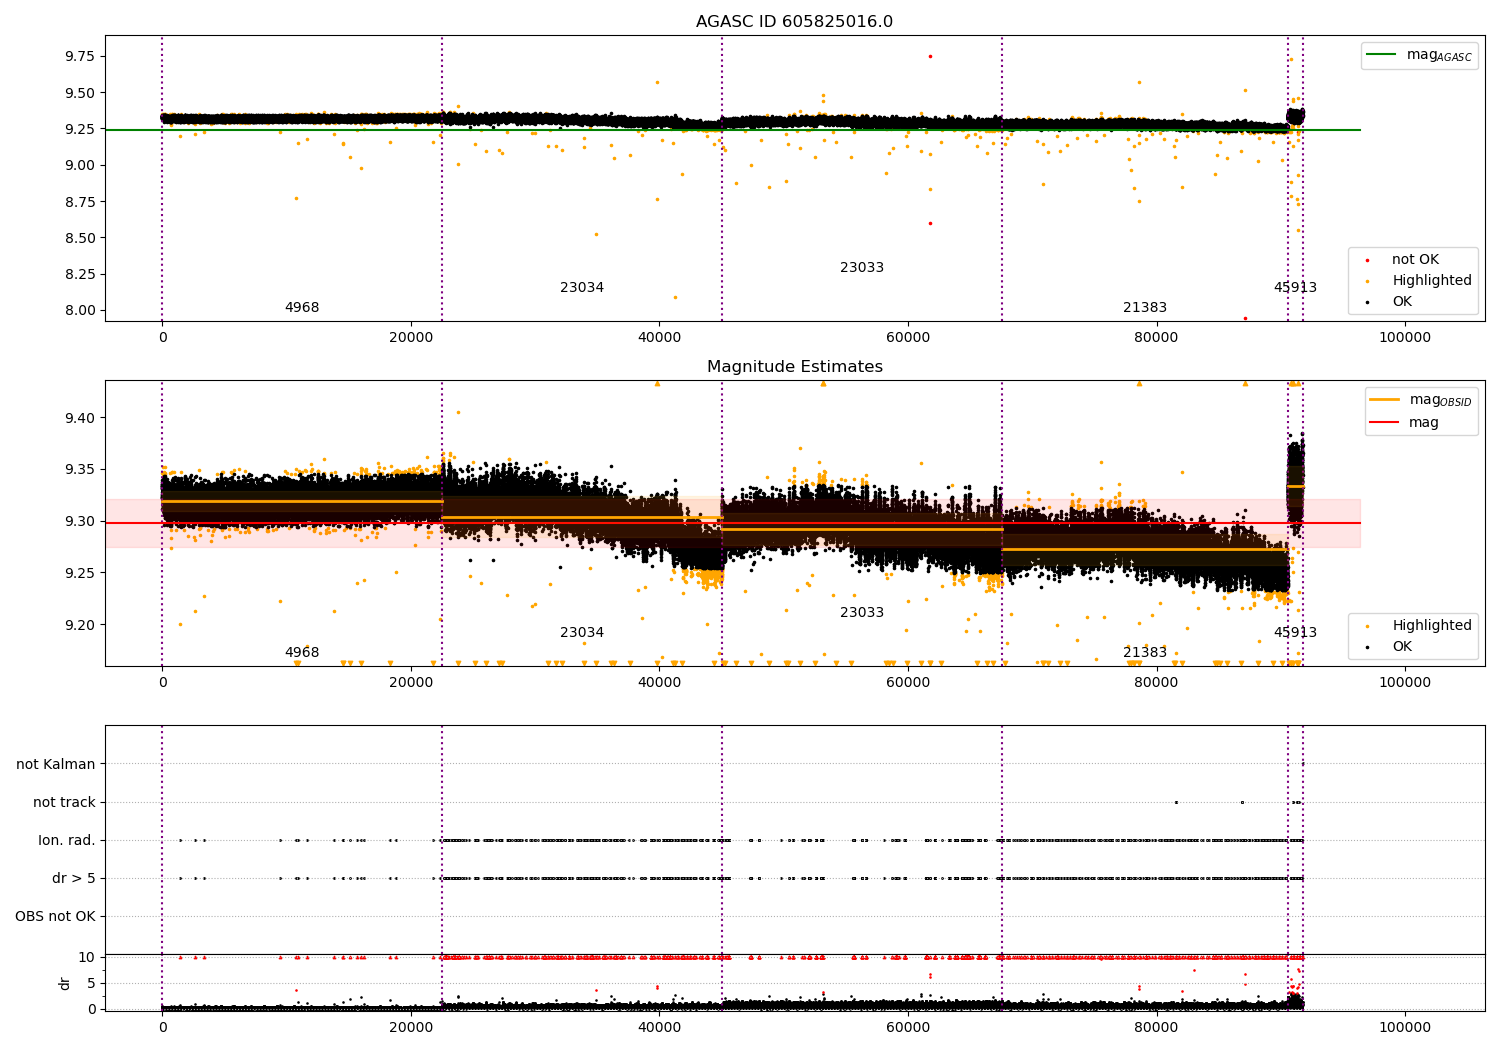Select the mag OBSID legend entry in middle plot
This screenshot has width=1500, height=1050.
point(1421,400)
